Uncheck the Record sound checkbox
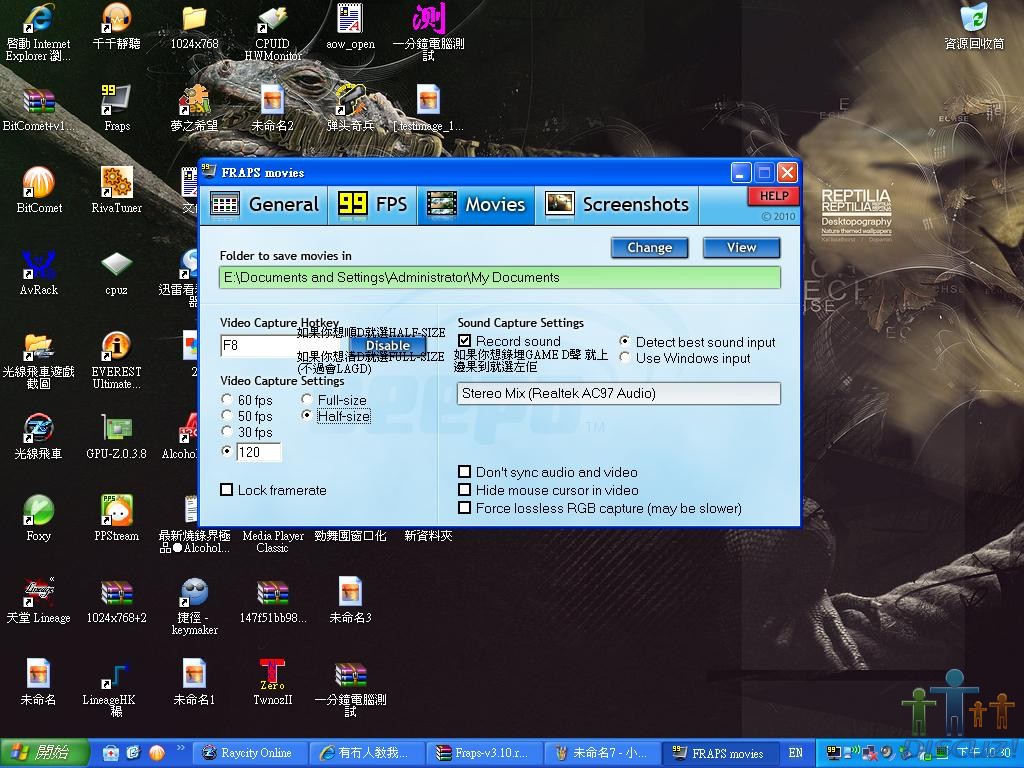Screen dimensions: 1024x768 (x=464, y=341)
